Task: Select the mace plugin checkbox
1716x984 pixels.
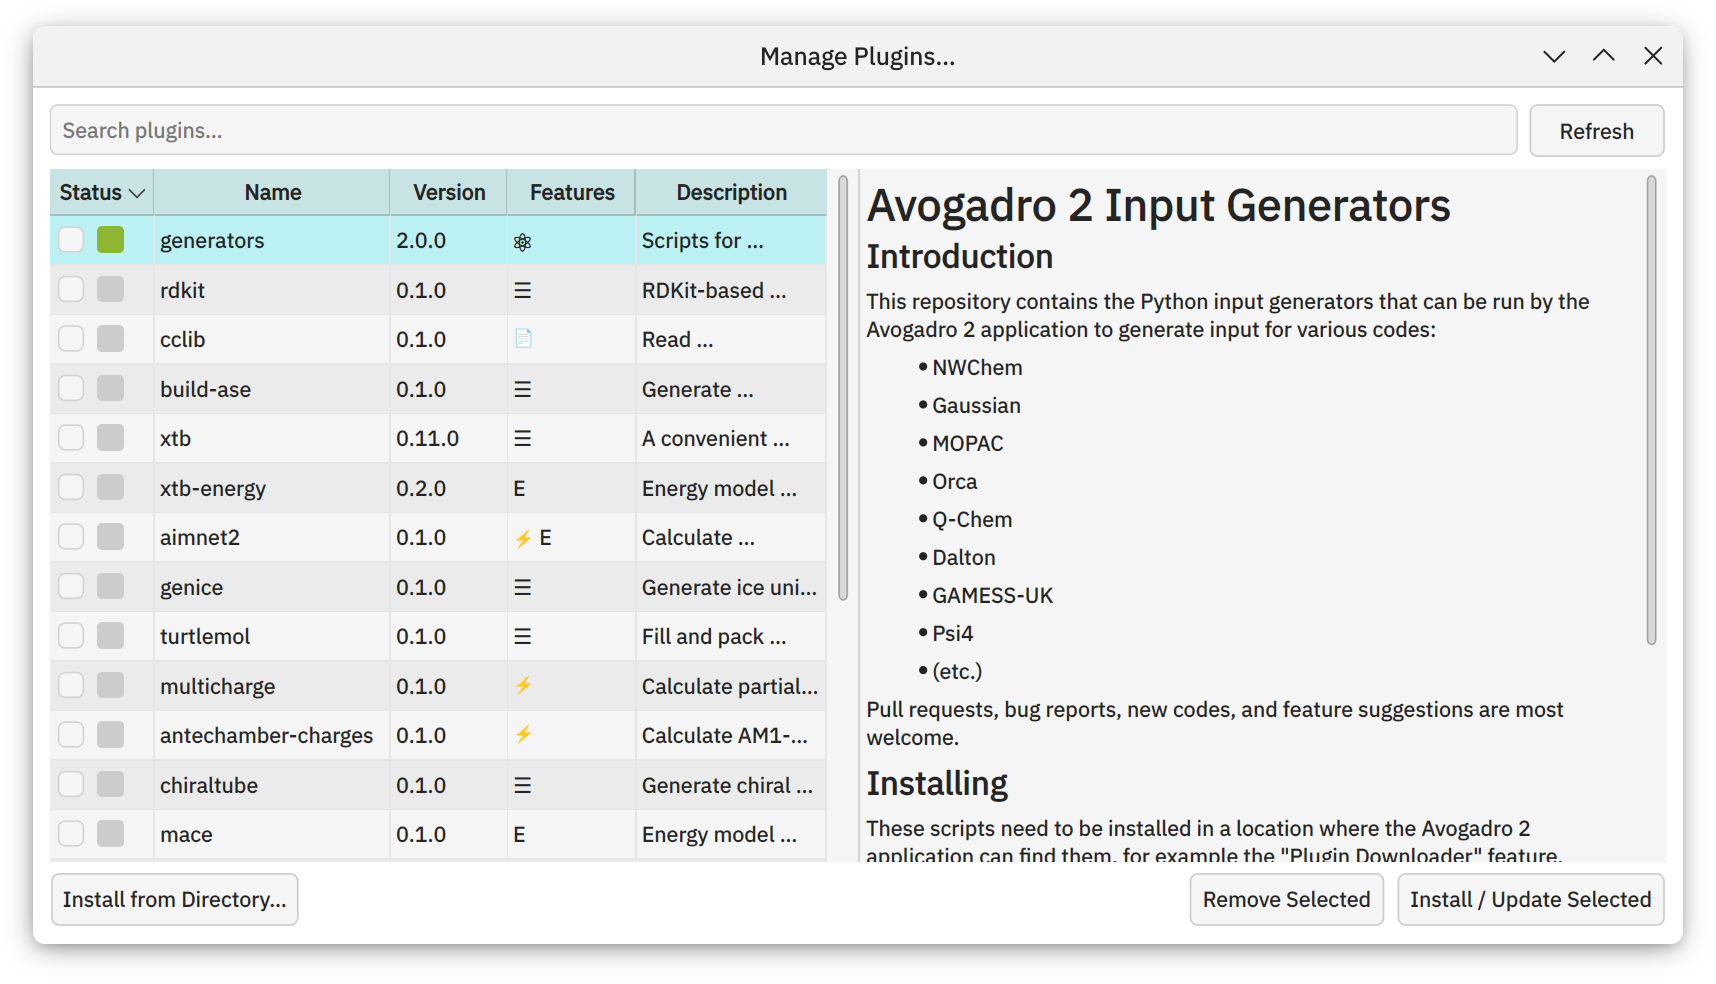Action: (x=71, y=834)
